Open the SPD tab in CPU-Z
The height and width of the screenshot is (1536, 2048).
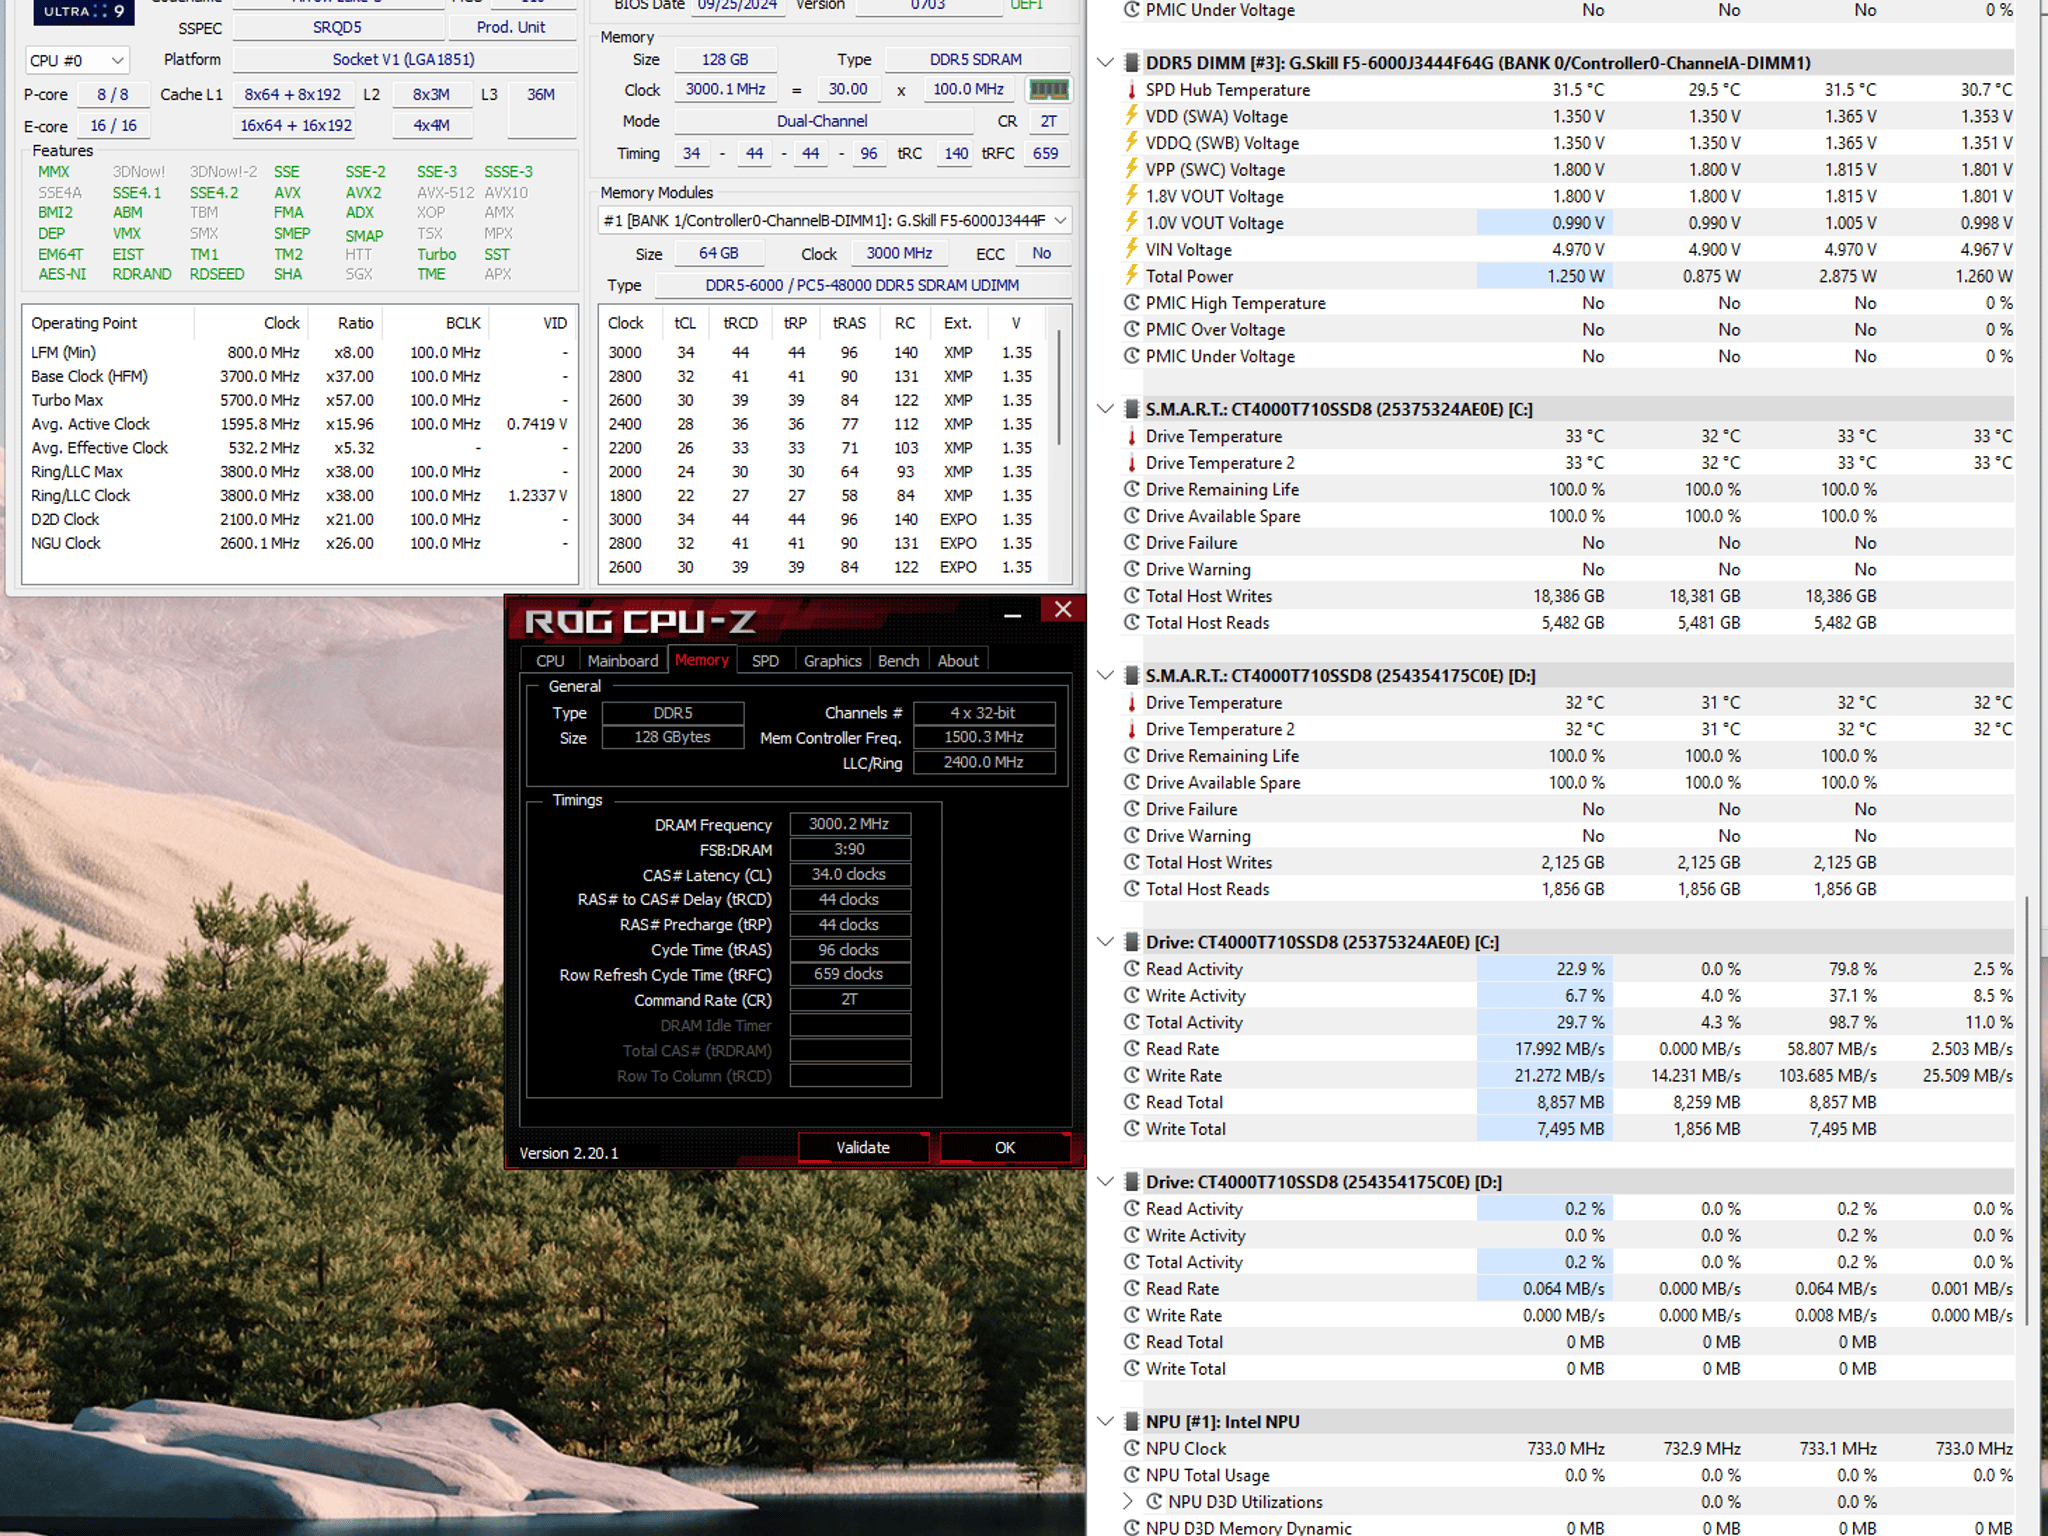765,661
